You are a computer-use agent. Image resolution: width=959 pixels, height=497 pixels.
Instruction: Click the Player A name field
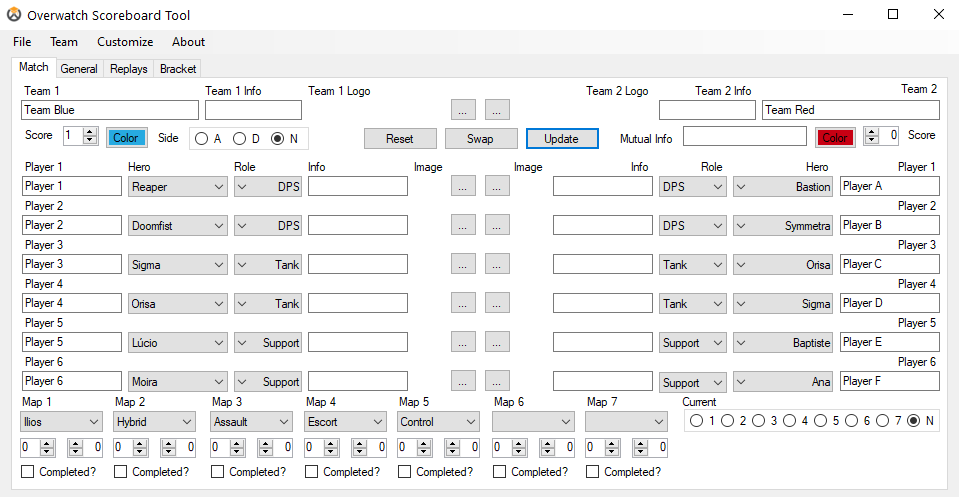click(x=890, y=186)
